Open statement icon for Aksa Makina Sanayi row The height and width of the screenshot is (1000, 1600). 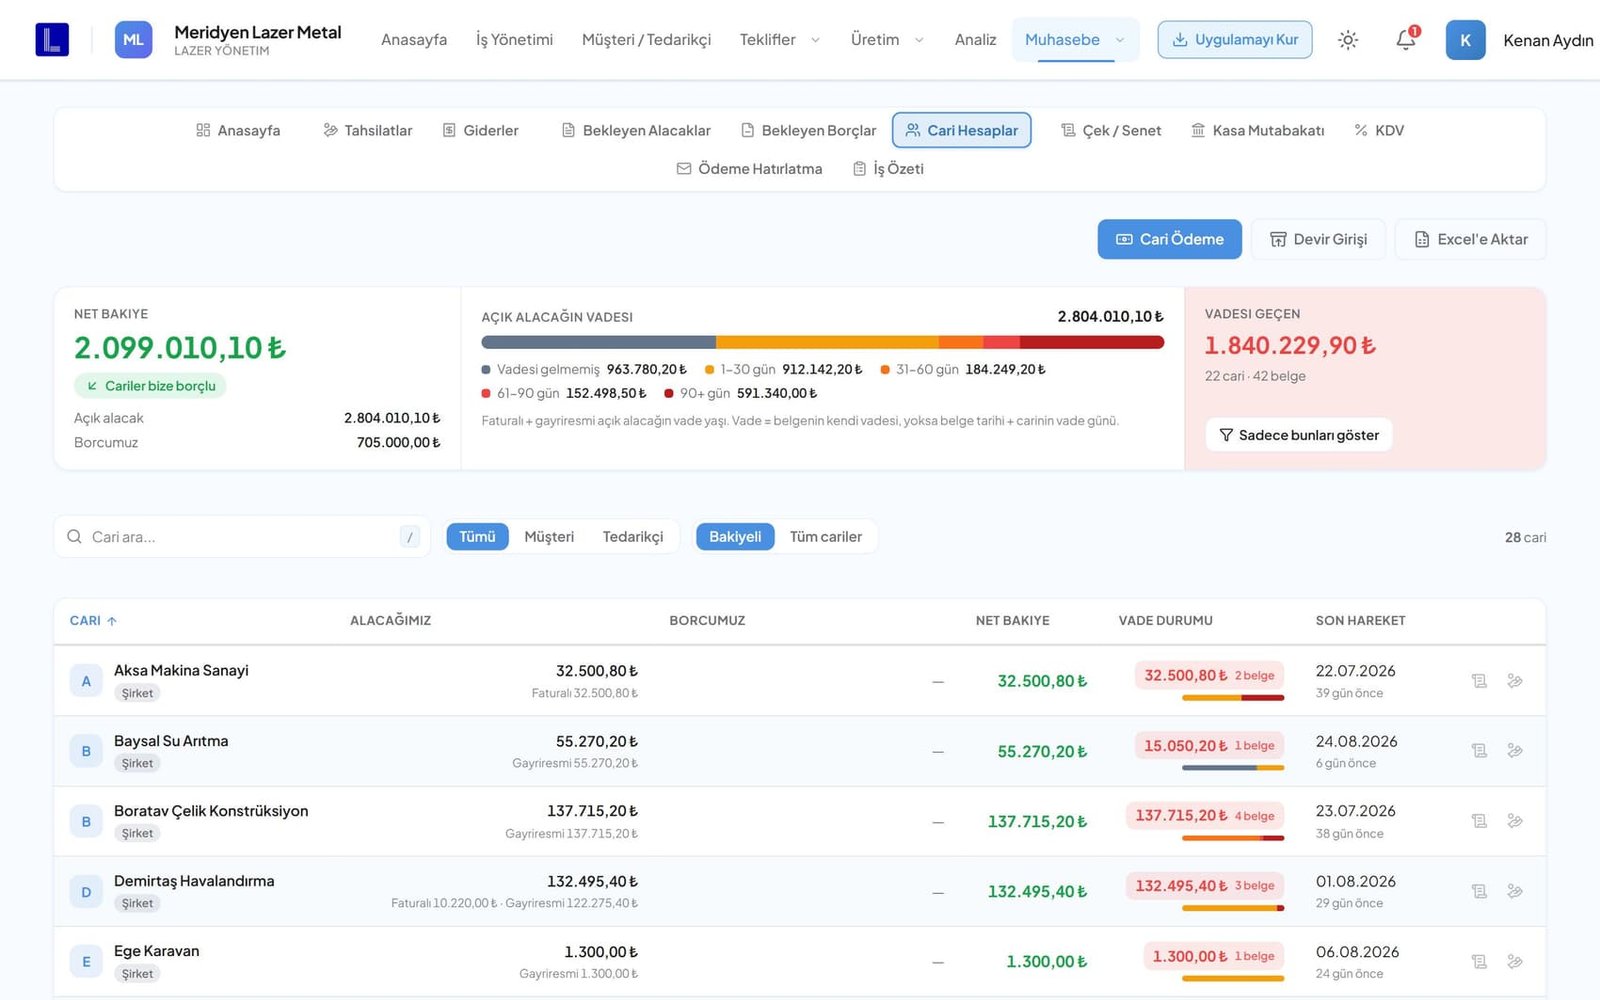click(1479, 681)
